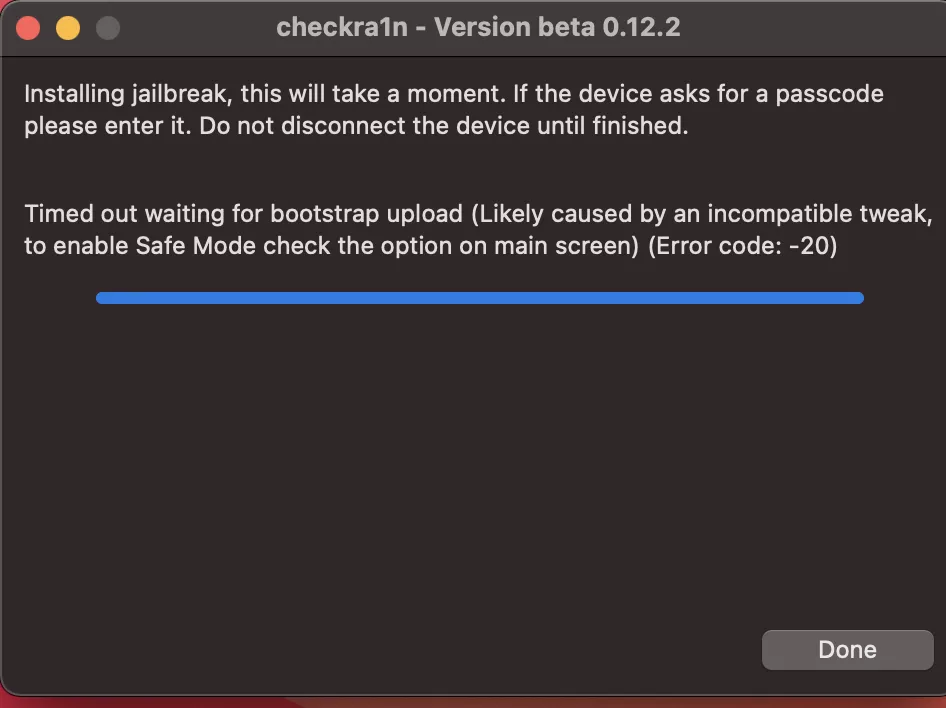This screenshot has width=946, height=708.
Task: Click the middle of the blue progress bar
Action: pyautogui.click(x=480, y=297)
